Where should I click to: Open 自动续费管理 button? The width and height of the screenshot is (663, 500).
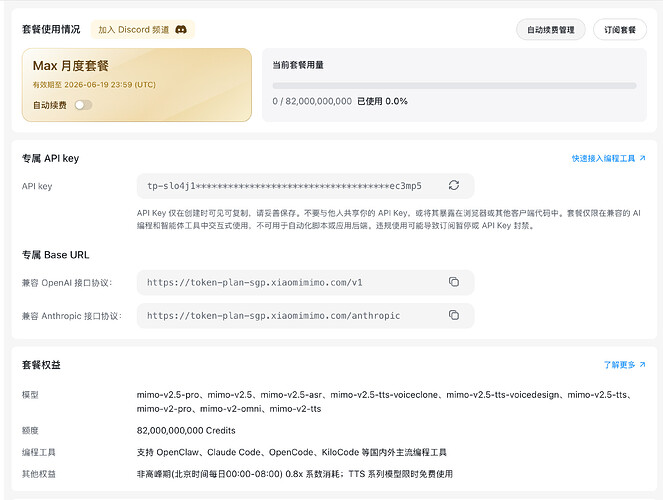click(x=551, y=30)
